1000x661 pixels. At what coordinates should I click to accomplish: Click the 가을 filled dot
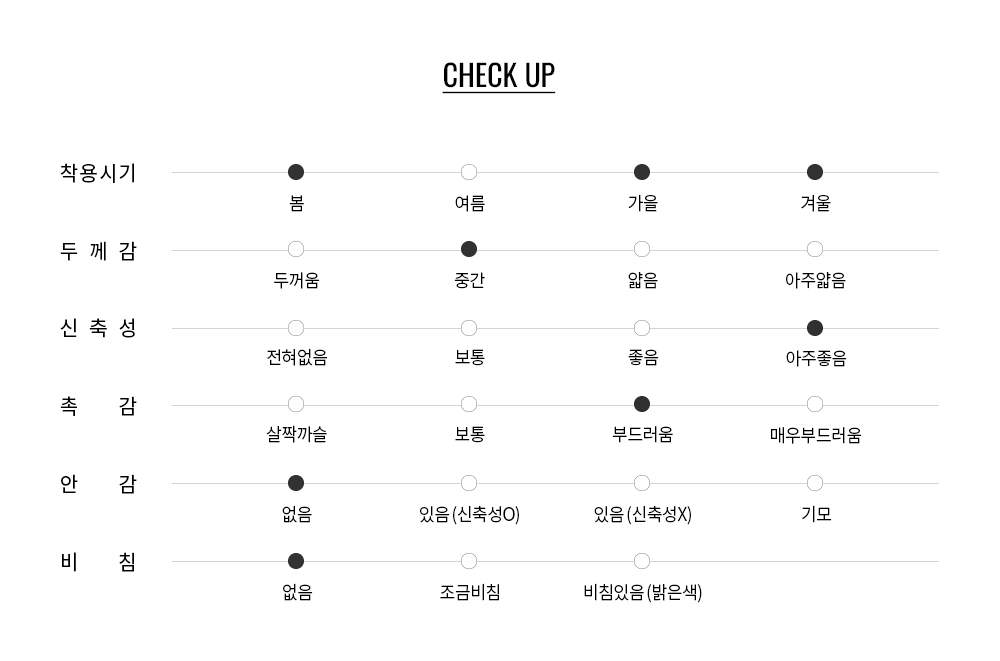[x=642, y=172]
